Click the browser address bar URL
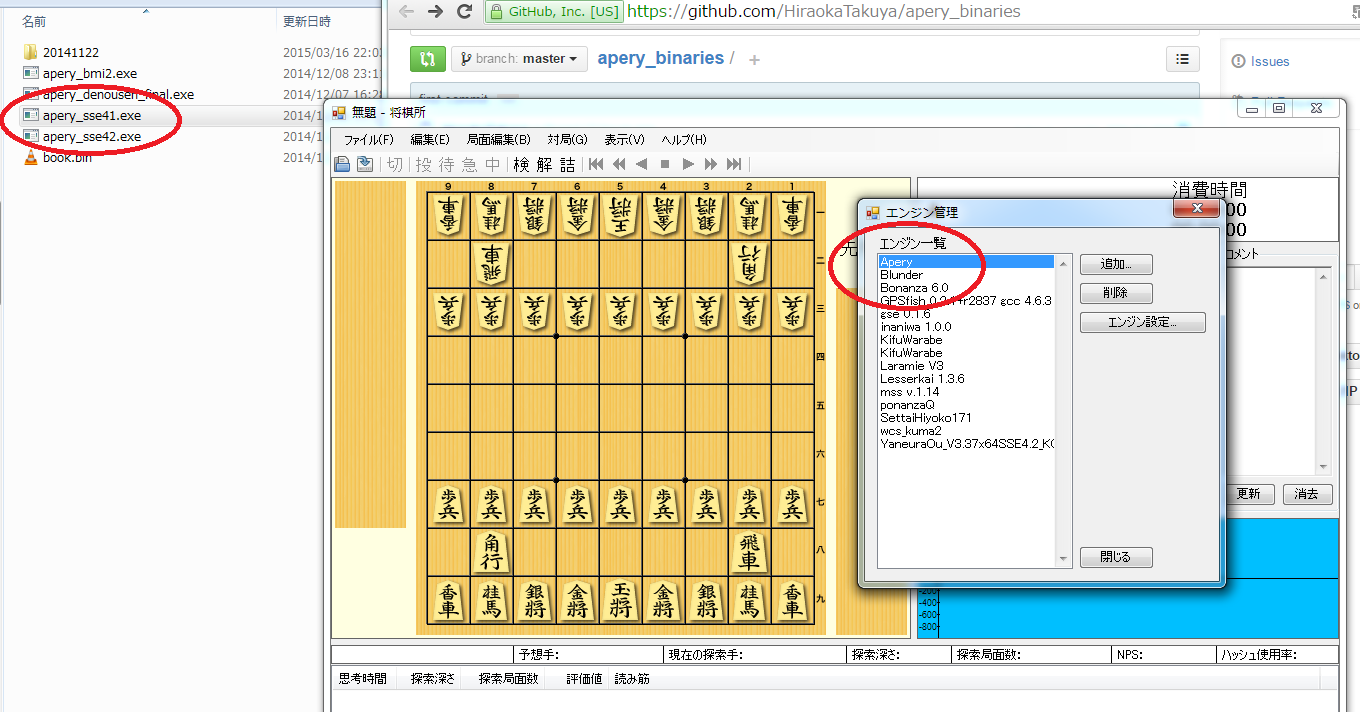 point(824,12)
